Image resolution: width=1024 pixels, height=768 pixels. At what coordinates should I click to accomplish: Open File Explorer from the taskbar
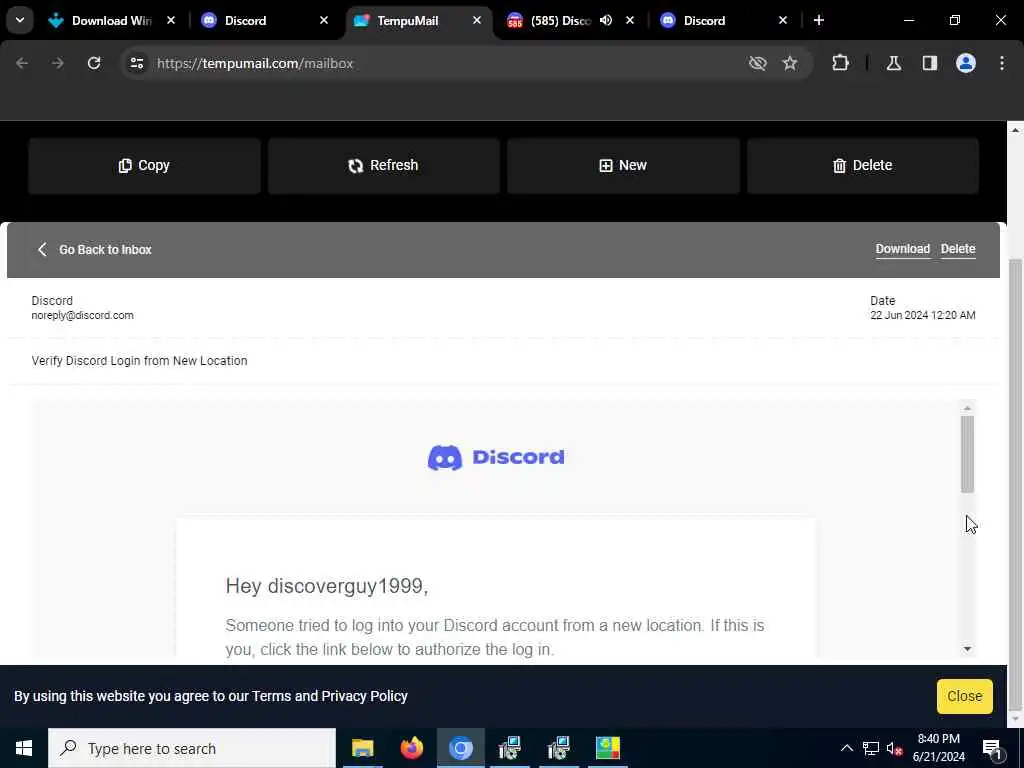coord(362,748)
